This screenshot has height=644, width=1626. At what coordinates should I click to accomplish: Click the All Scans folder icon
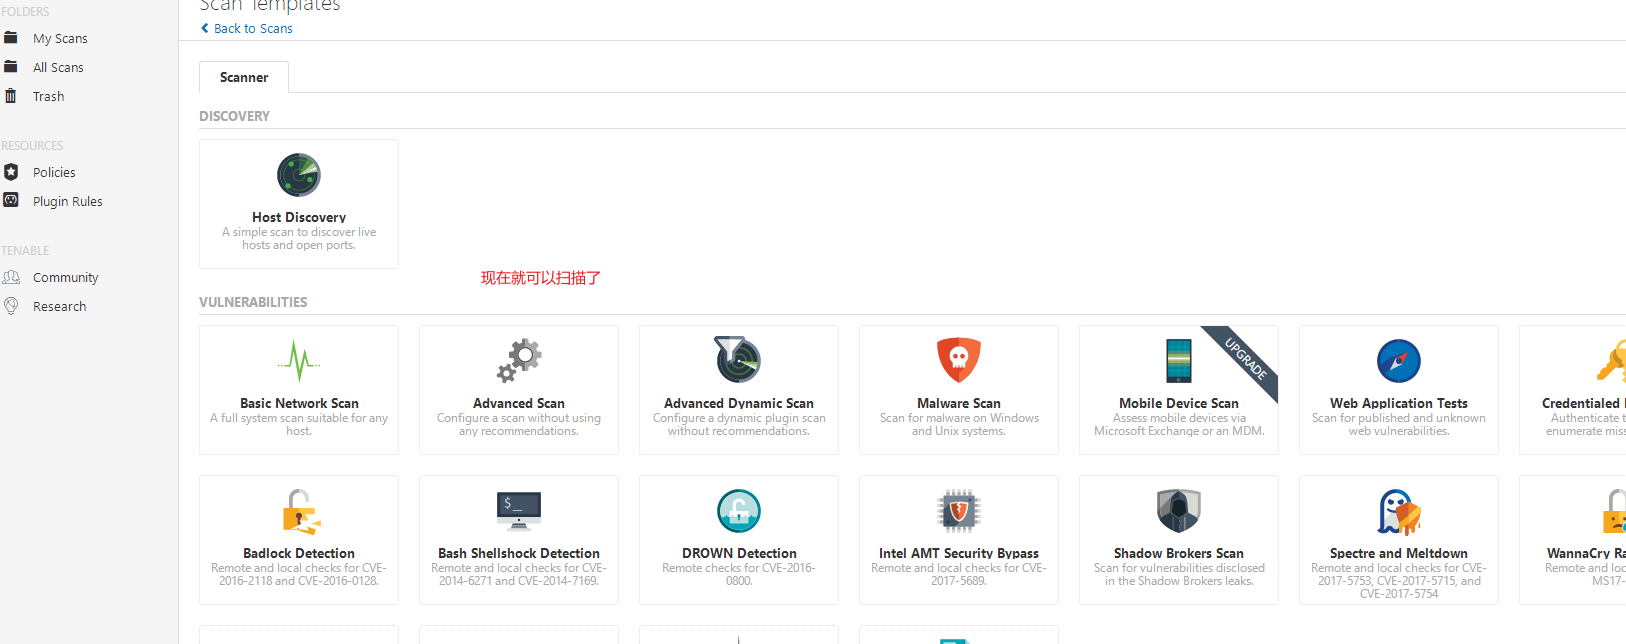click(11, 67)
